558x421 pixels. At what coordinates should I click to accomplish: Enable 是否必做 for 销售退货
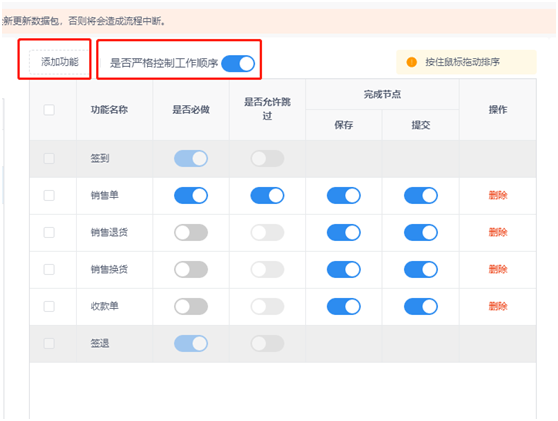191,232
